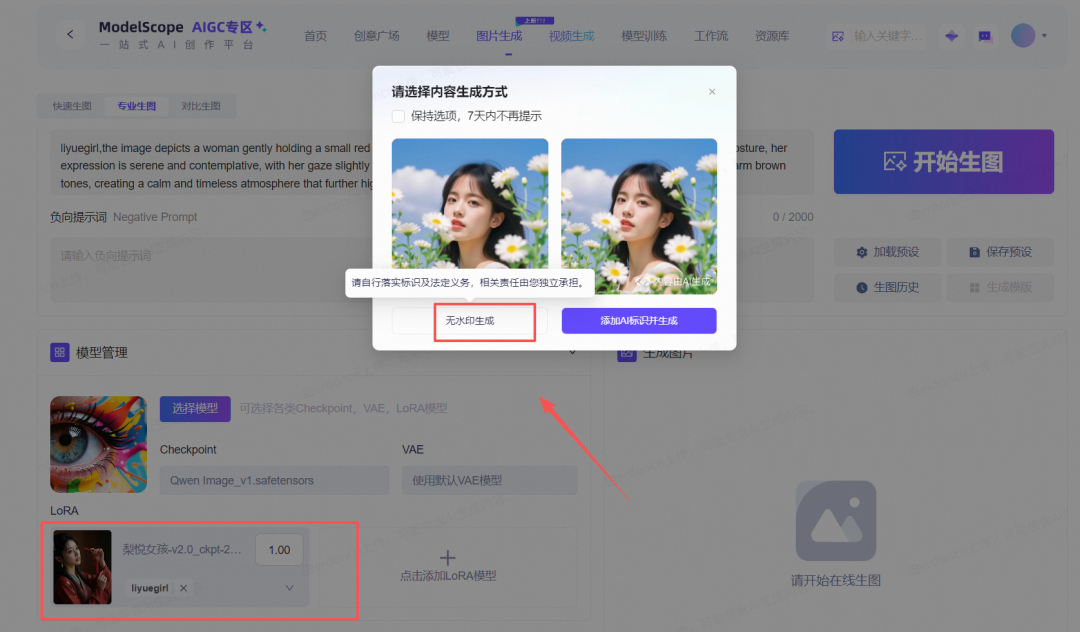Edit the LoRA weight 1.00 field
1080x632 pixels.
pyautogui.click(x=279, y=550)
